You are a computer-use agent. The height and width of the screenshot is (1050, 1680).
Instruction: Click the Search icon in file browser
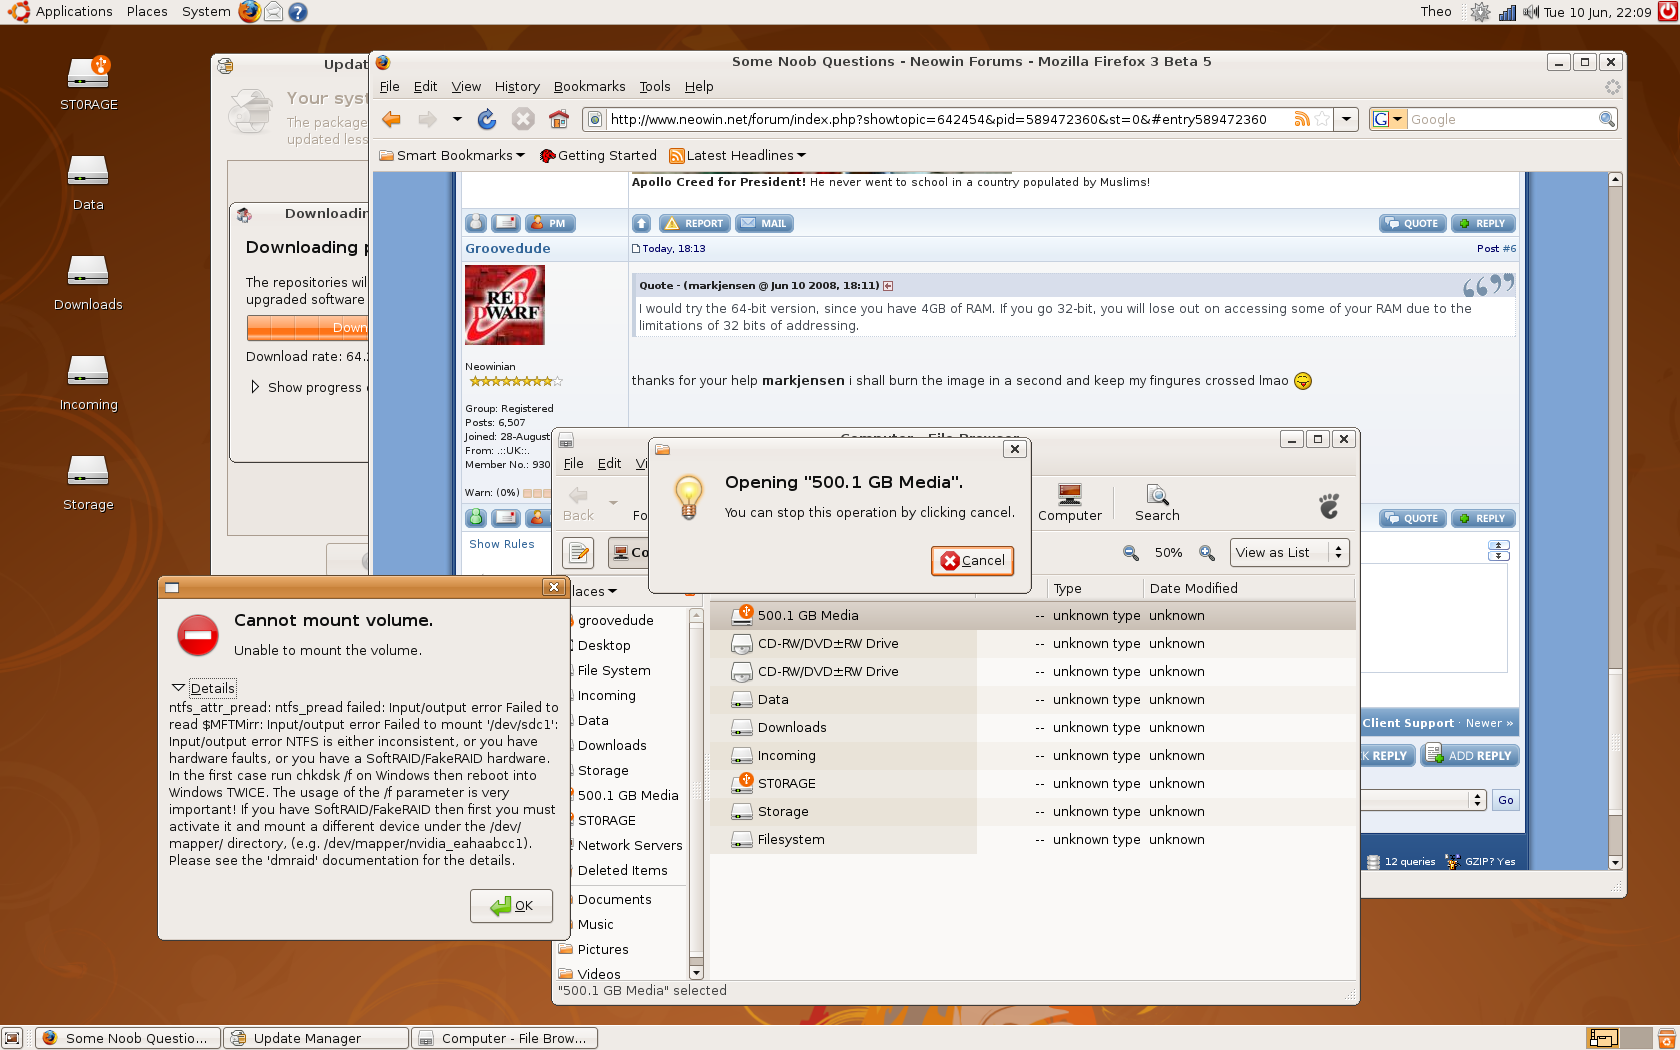[1157, 502]
